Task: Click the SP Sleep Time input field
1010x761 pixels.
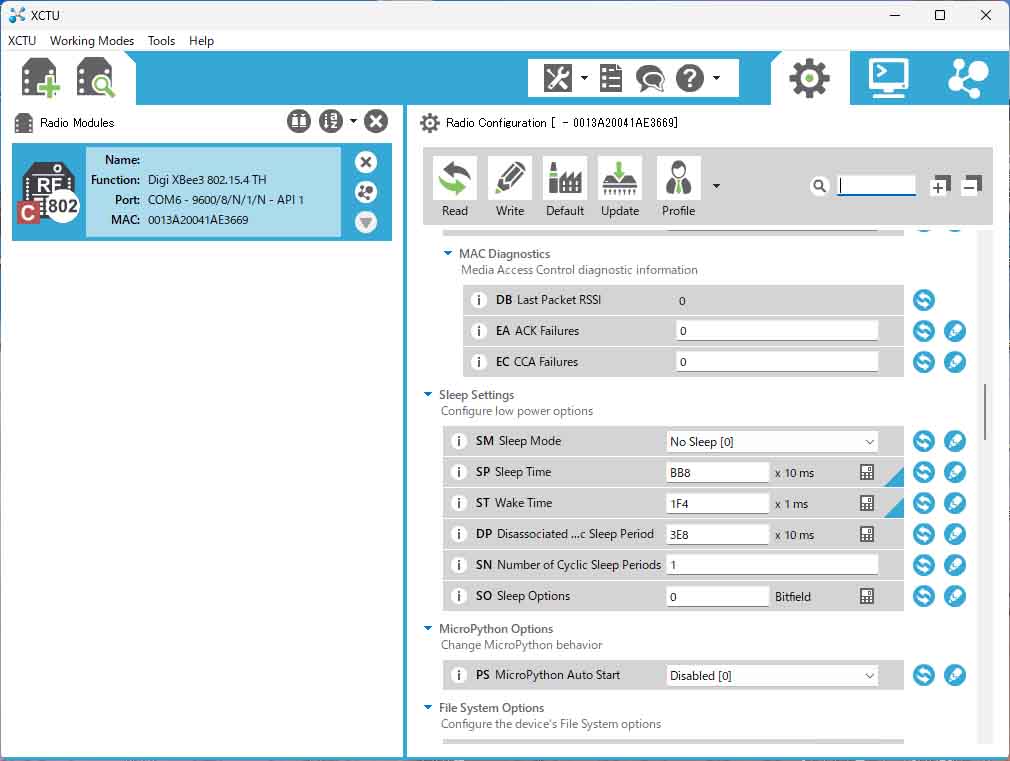Action: 718,472
